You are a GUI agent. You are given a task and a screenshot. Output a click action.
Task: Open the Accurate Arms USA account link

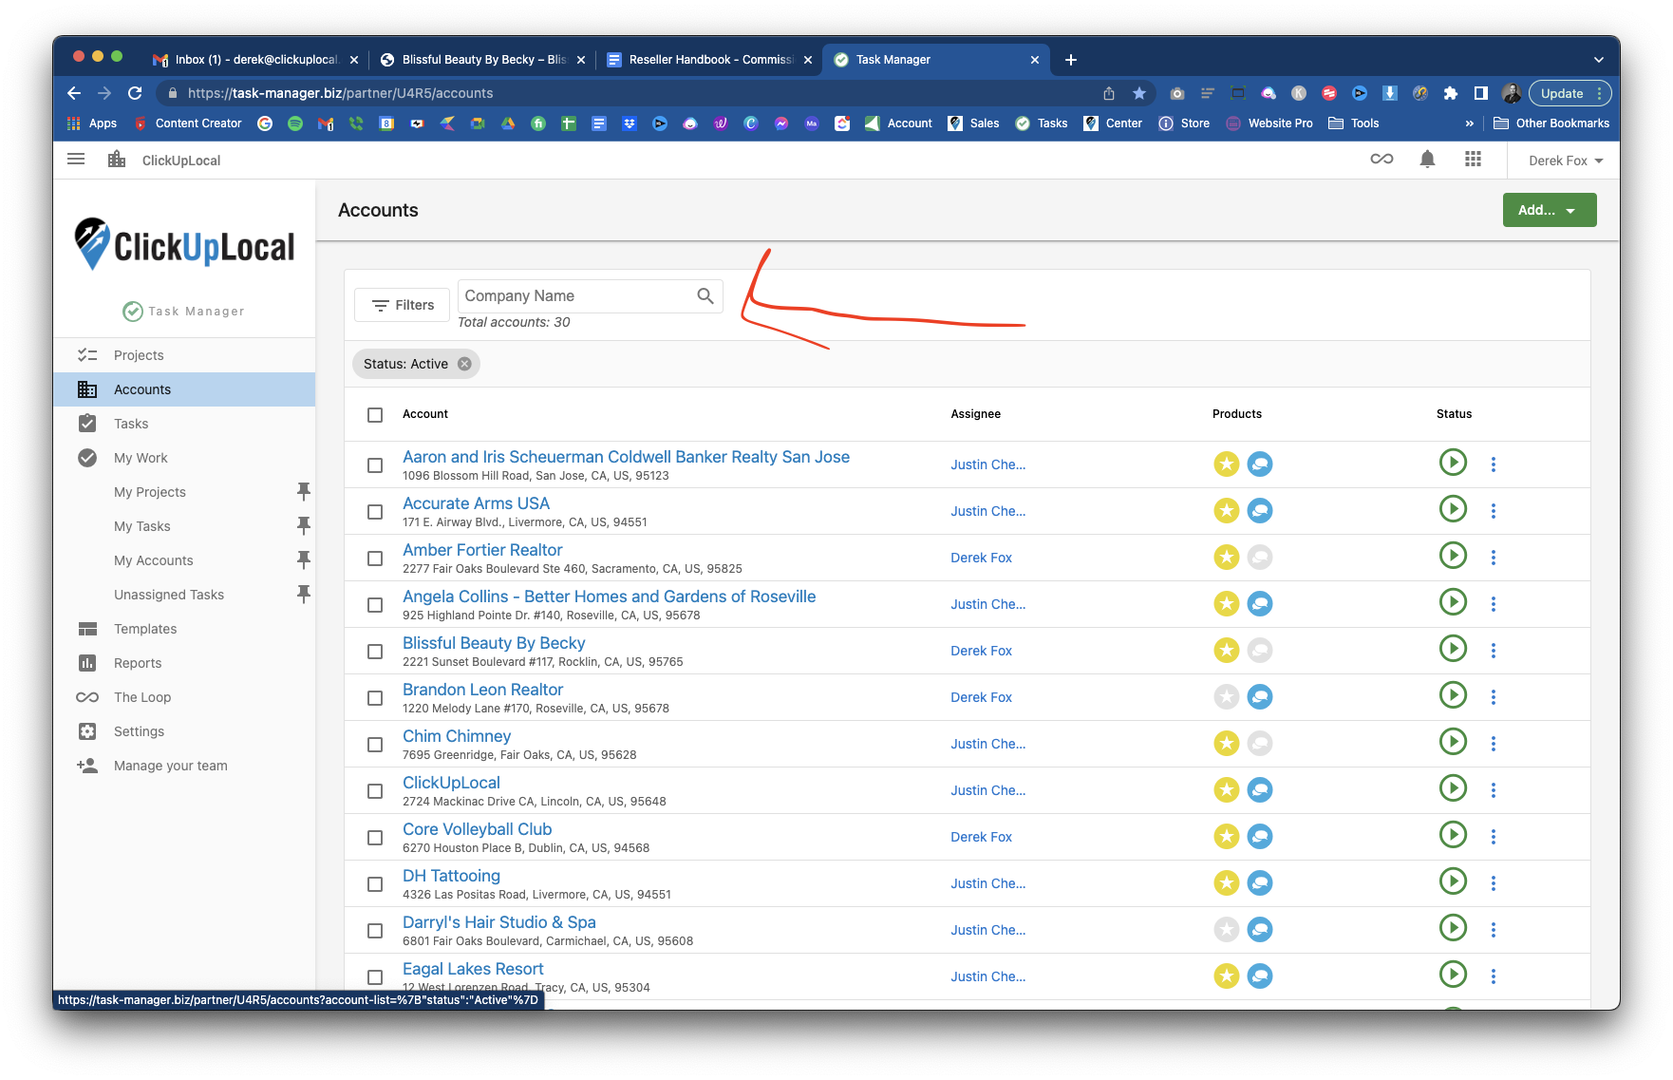click(x=476, y=503)
